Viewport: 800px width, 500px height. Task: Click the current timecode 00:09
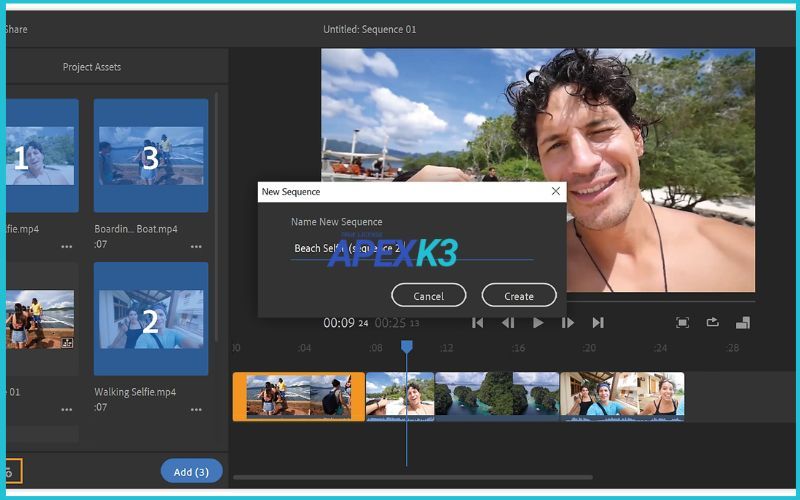click(x=346, y=322)
